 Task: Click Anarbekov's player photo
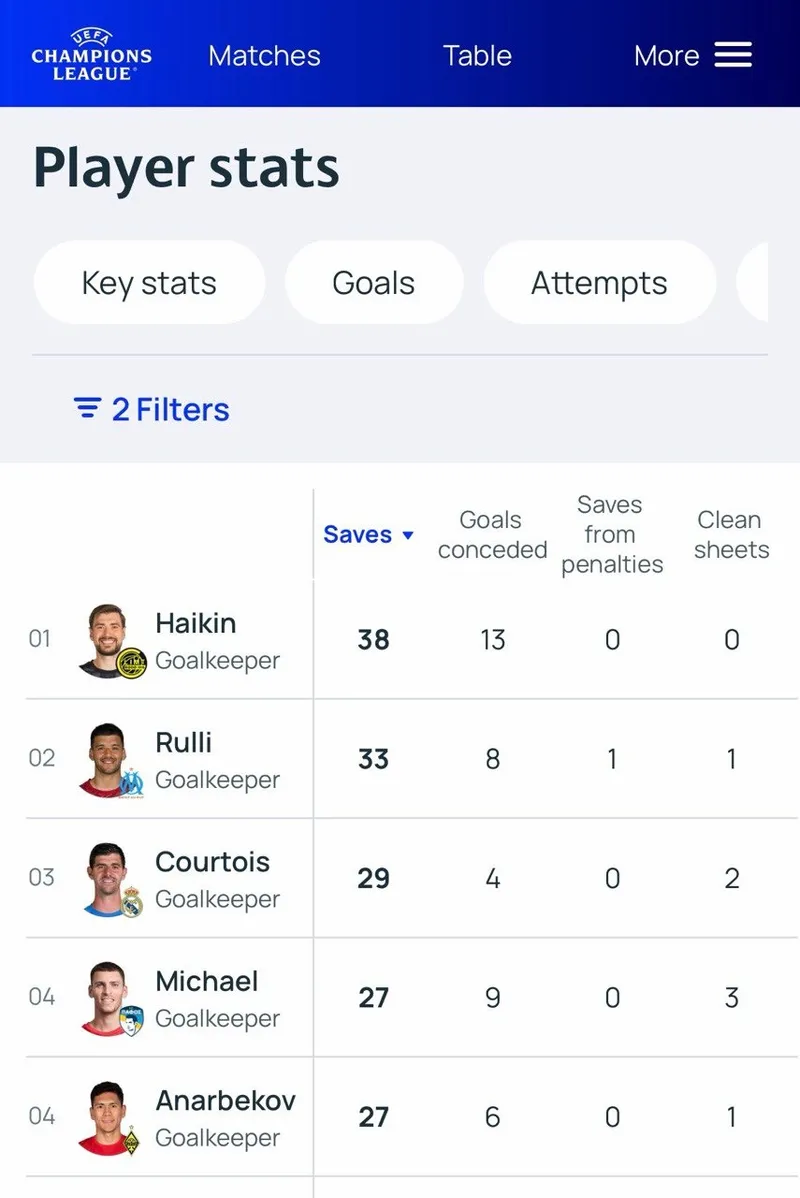click(107, 1116)
